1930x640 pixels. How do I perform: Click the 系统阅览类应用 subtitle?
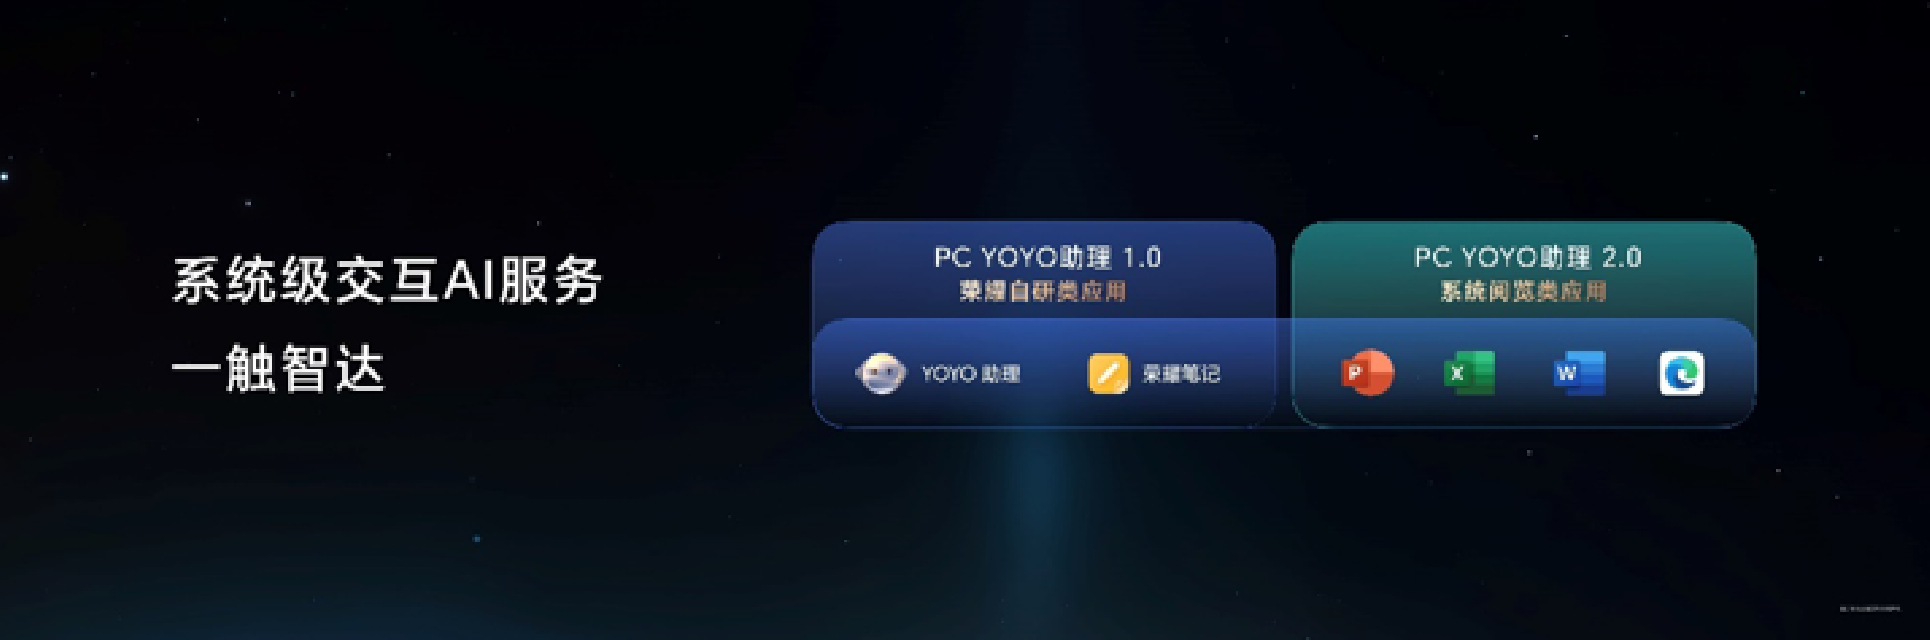[1523, 291]
